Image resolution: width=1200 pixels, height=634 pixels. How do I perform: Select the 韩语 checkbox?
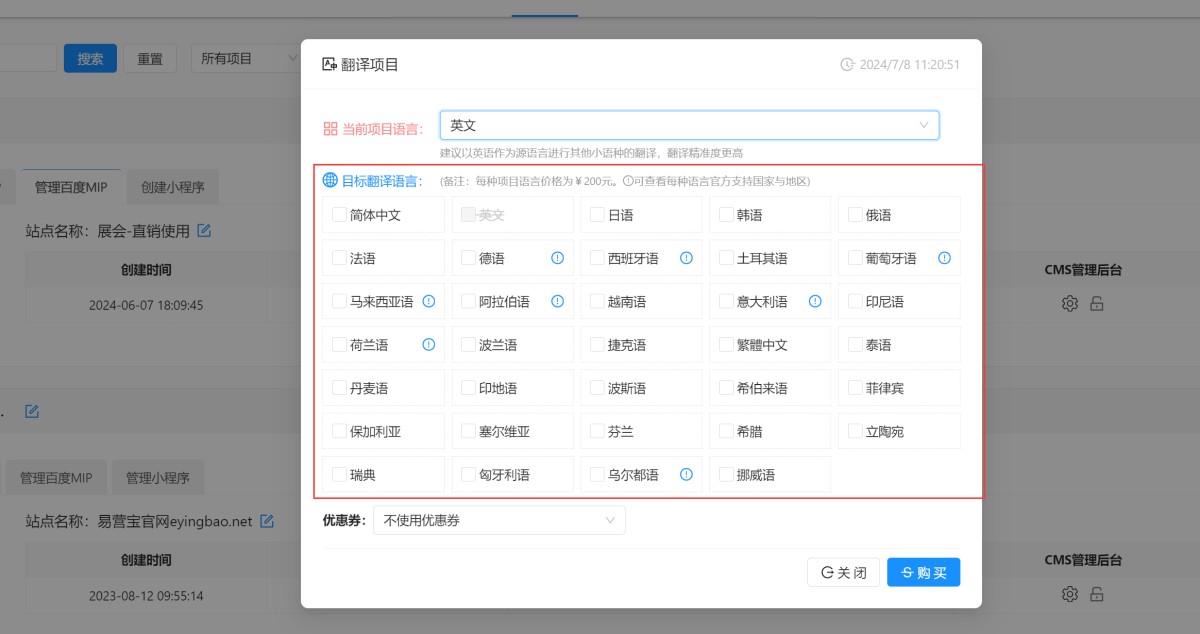click(726, 215)
